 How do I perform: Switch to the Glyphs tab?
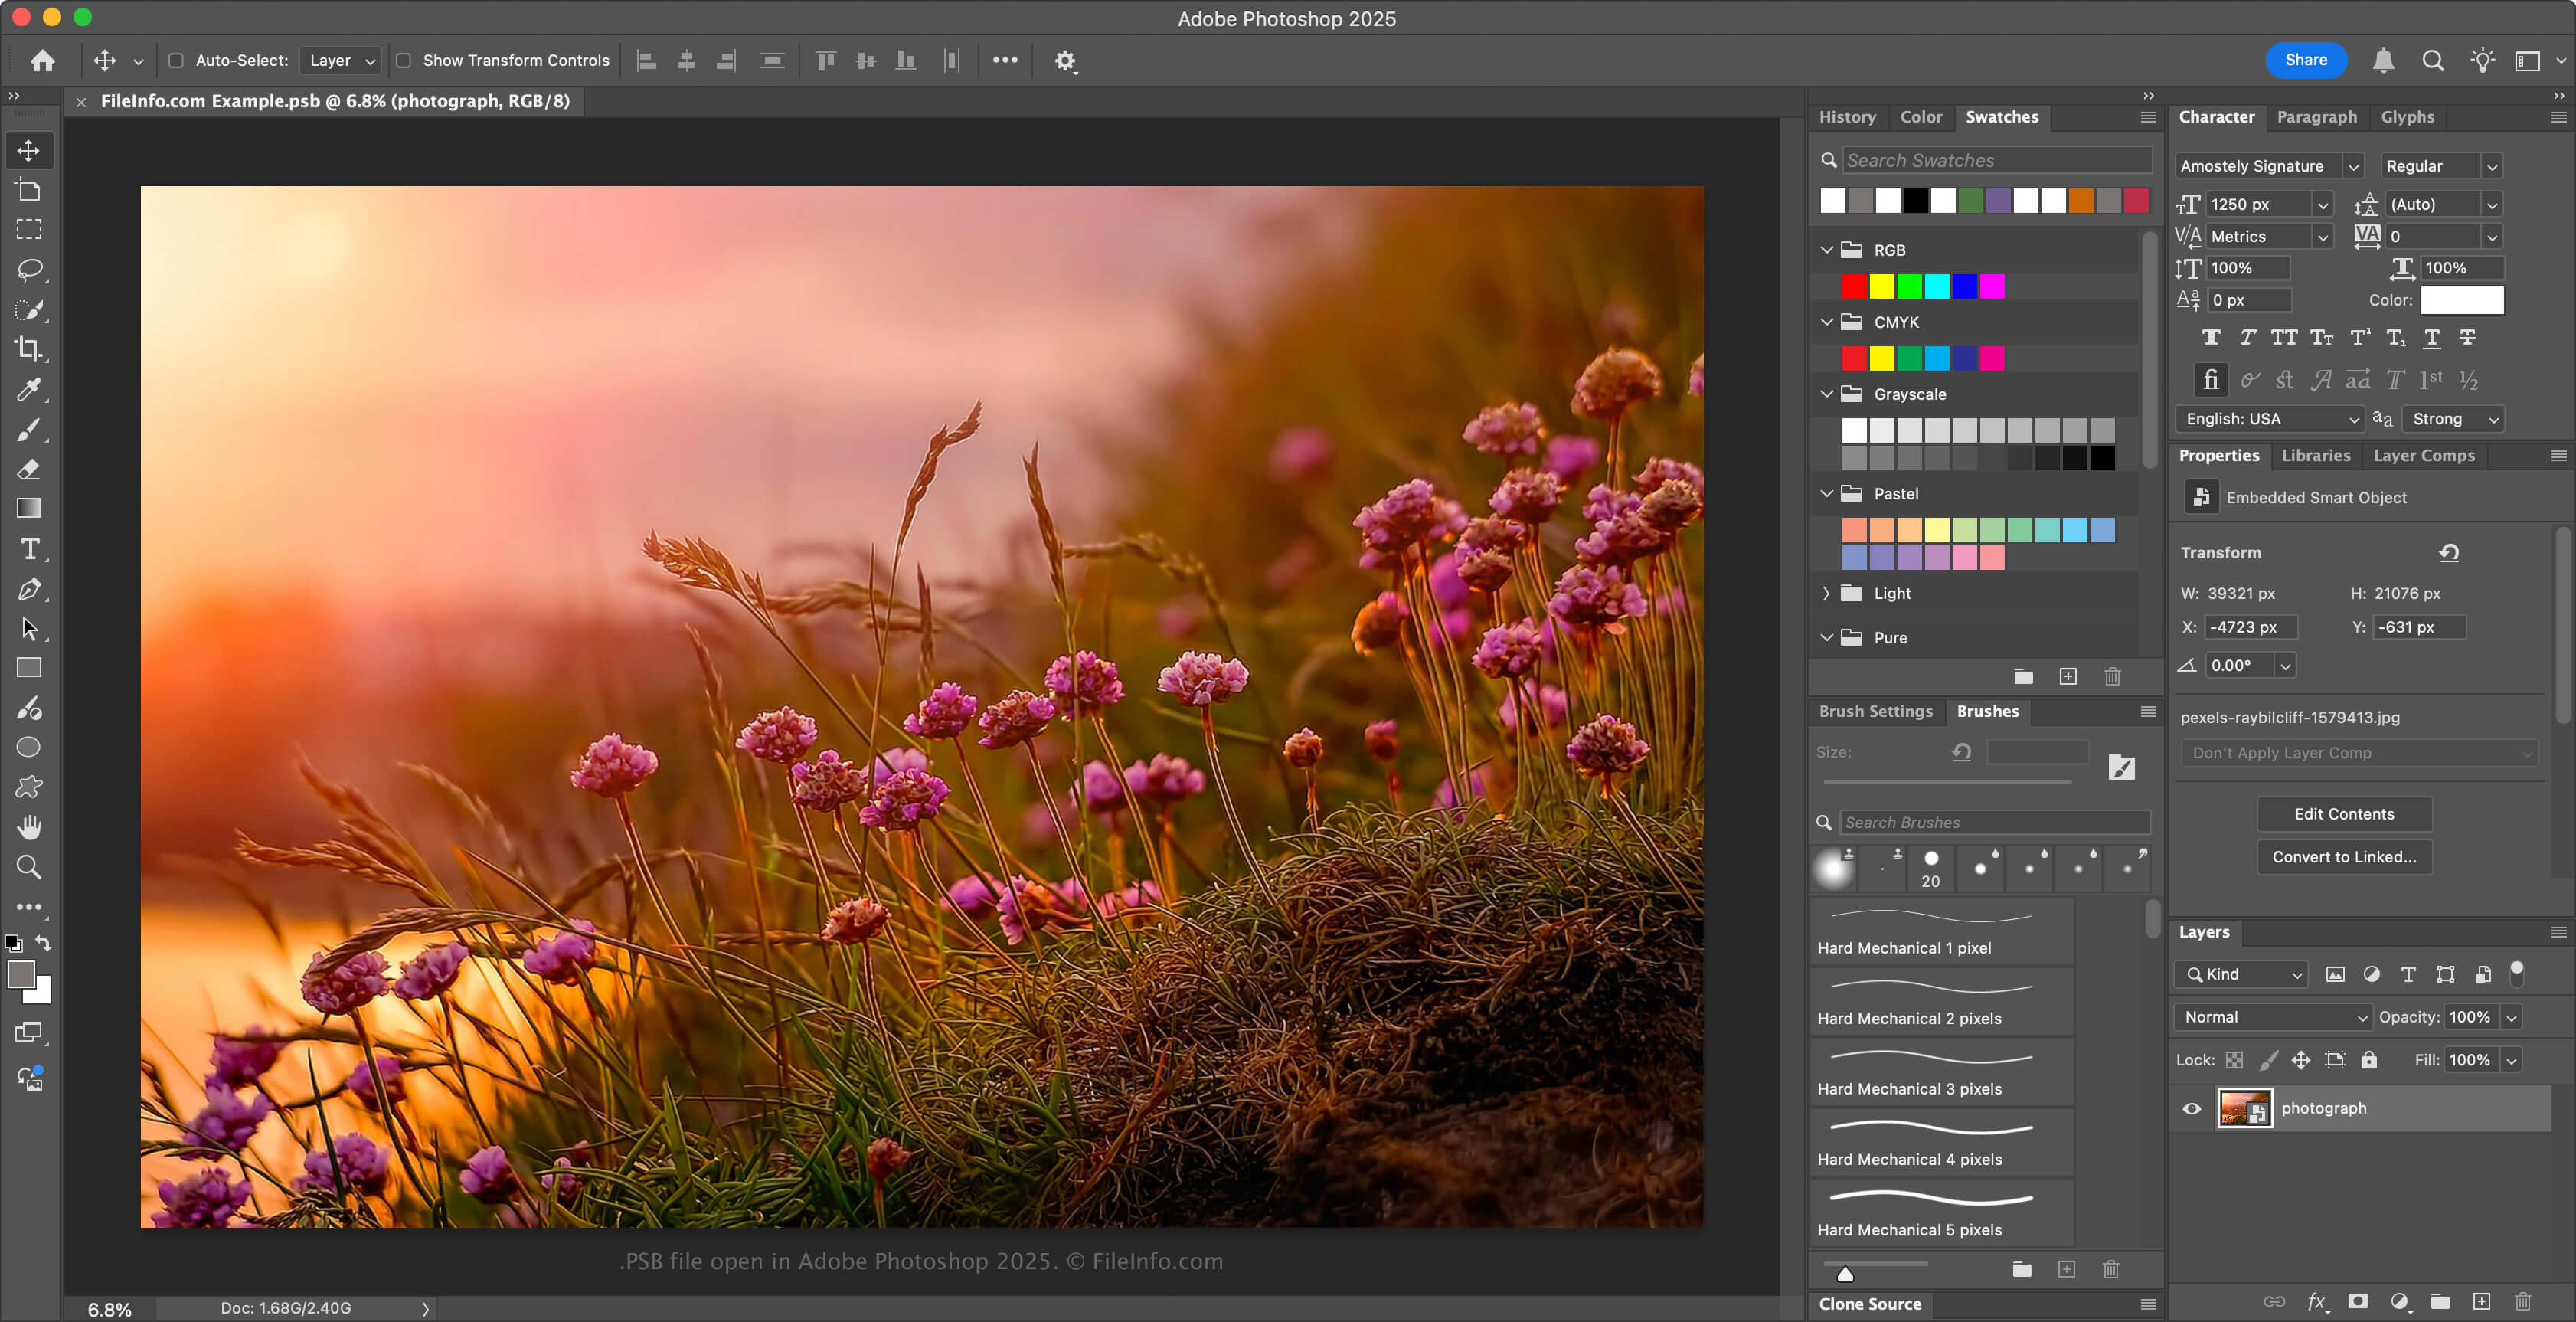(x=2407, y=117)
